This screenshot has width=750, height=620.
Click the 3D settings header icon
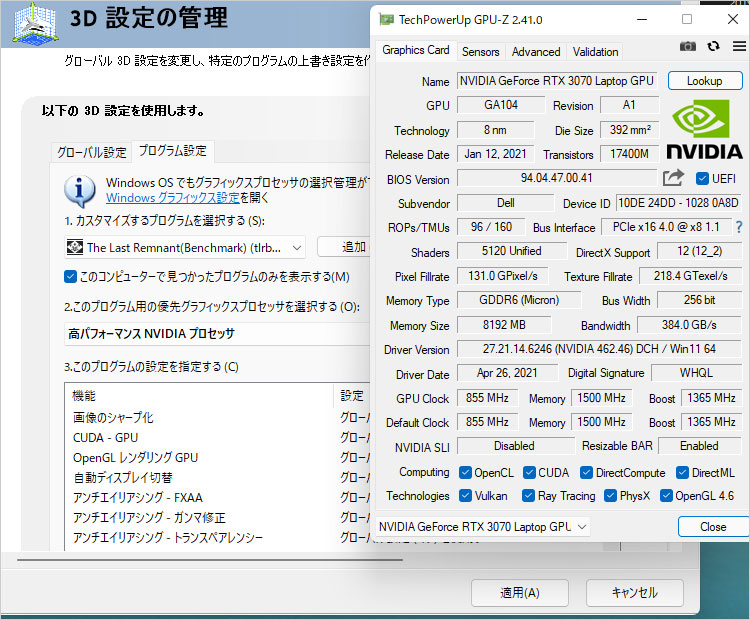tap(34, 22)
